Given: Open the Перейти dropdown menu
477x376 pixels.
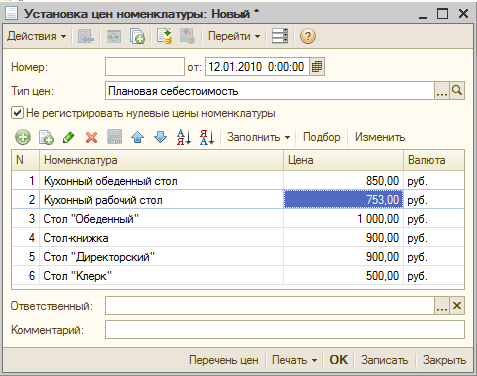Looking at the screenshot, I should (234, 36).
